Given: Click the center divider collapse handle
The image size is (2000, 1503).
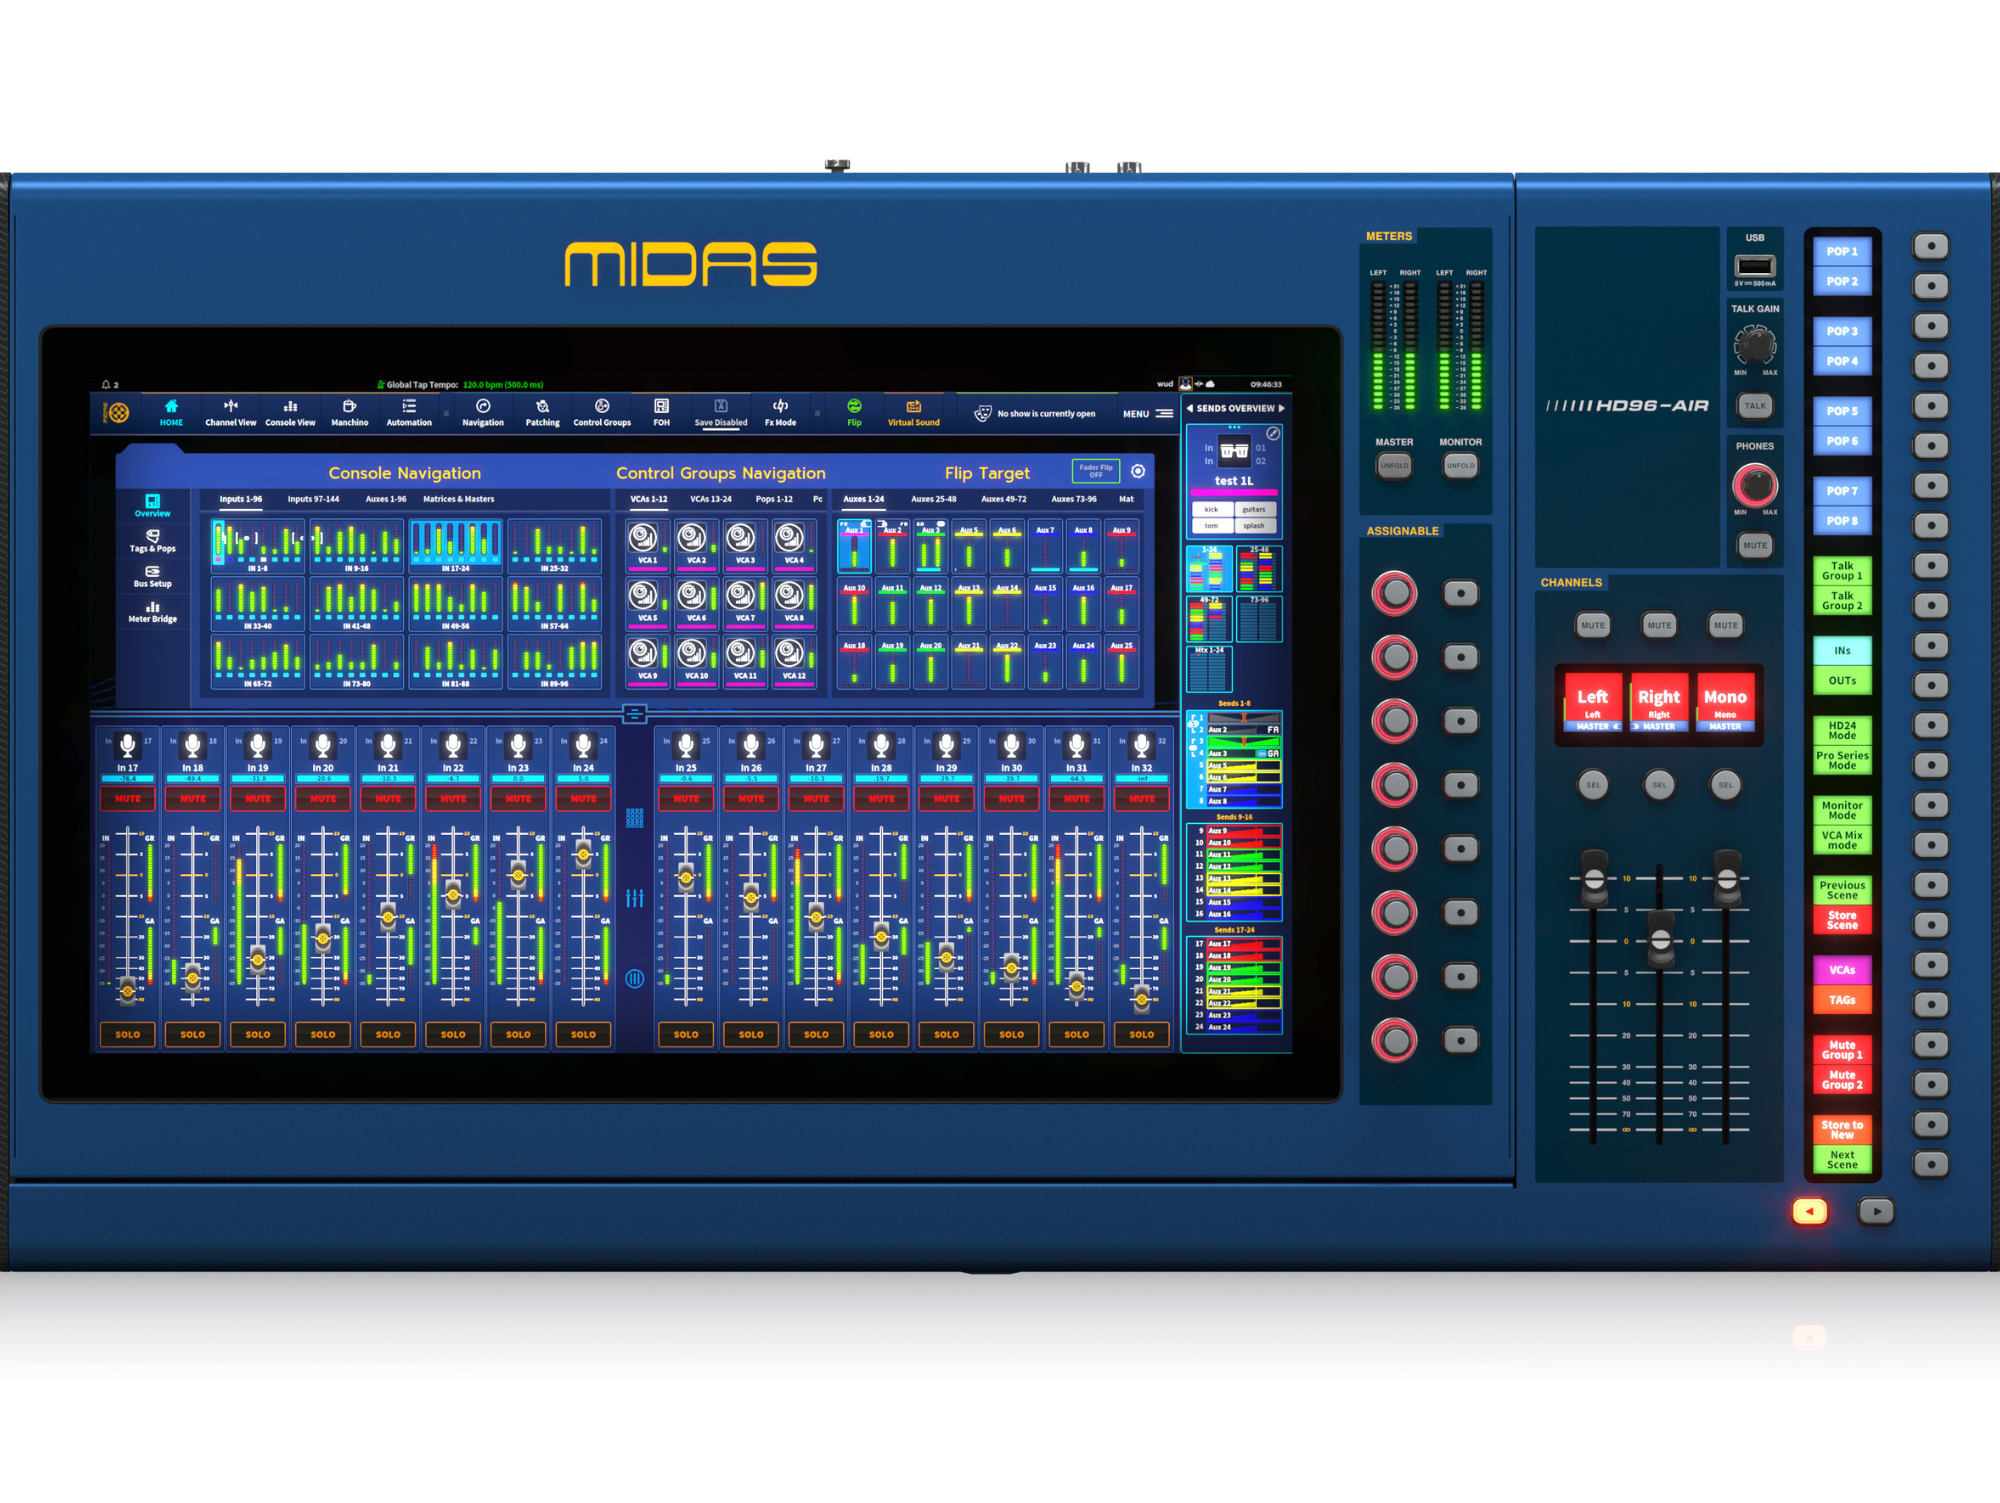Looking at the screenshot, I should coord(634,713).
